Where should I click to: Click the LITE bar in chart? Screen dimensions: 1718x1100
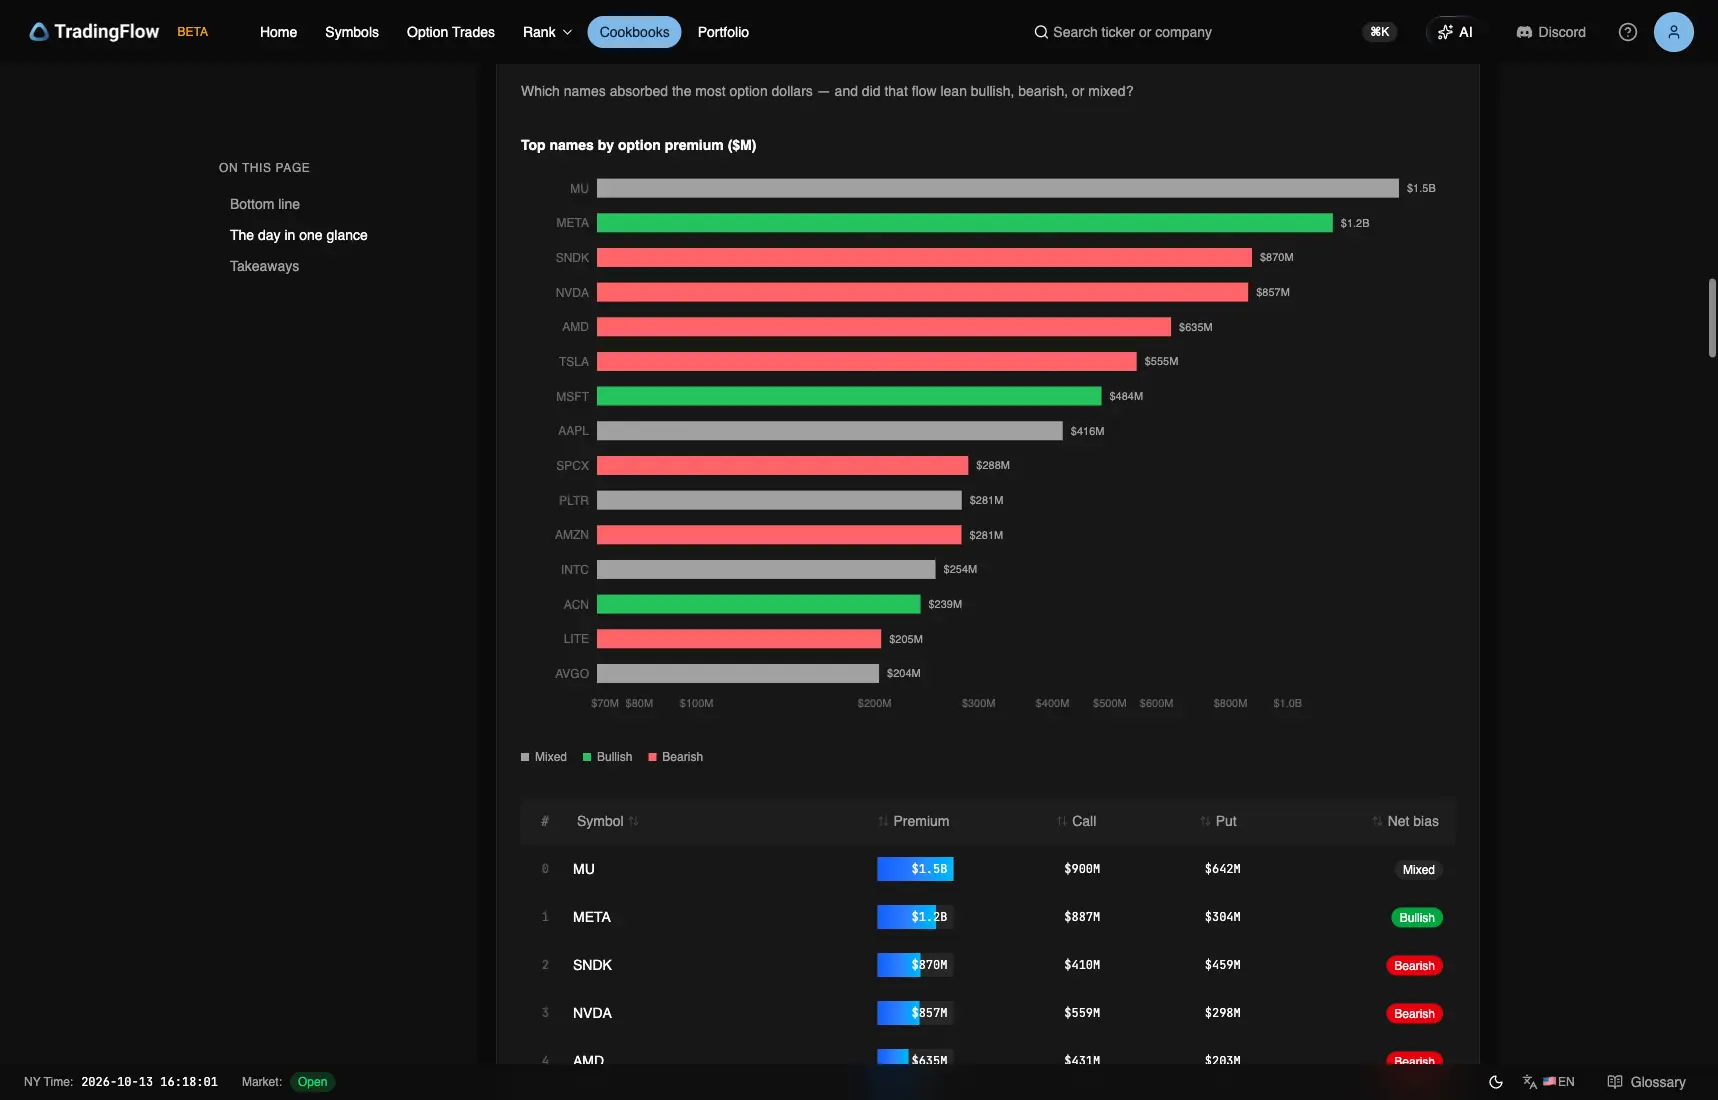739,639
